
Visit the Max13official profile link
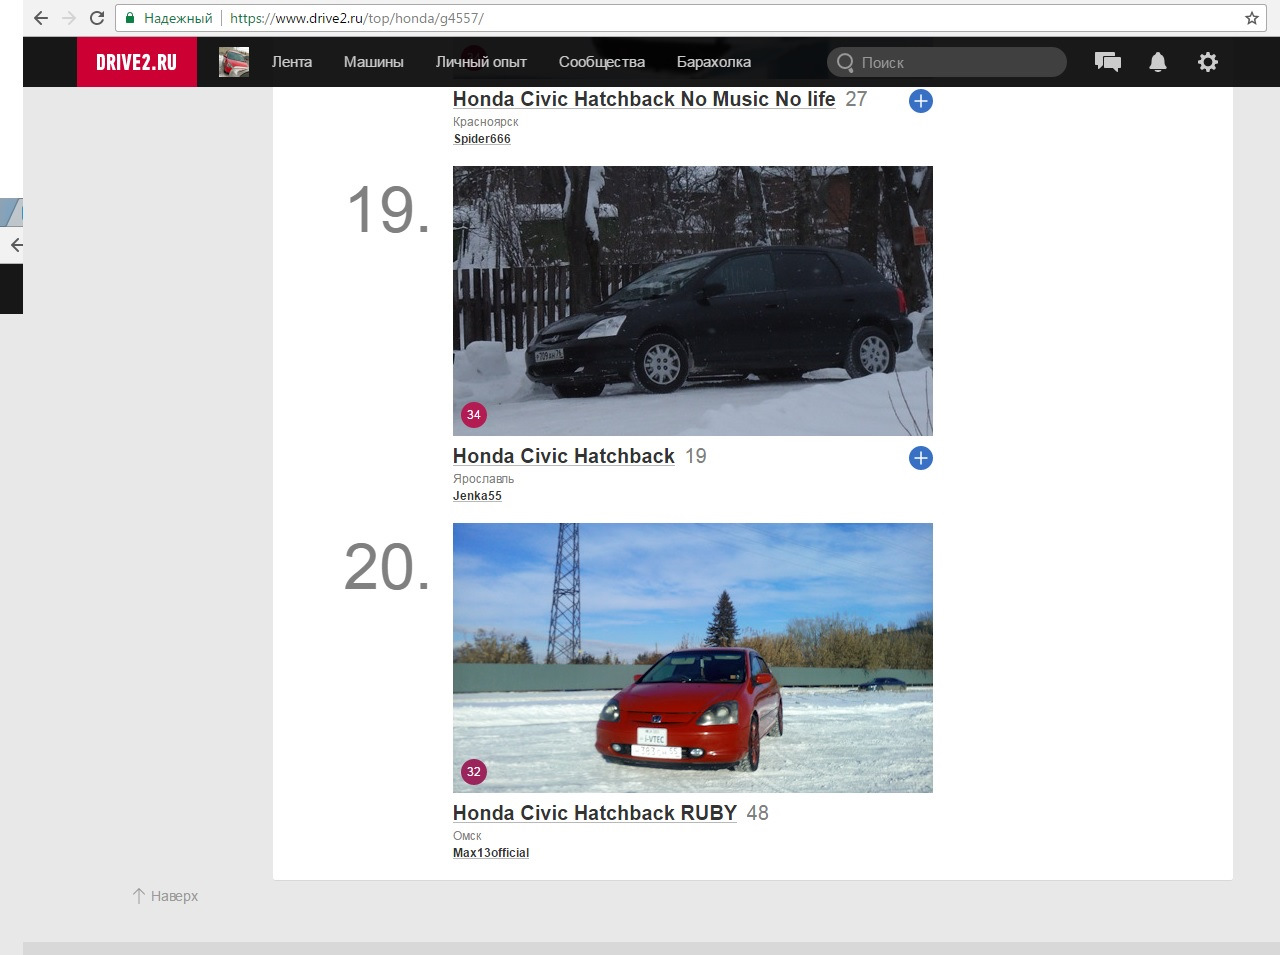click(x=491, y=853)
